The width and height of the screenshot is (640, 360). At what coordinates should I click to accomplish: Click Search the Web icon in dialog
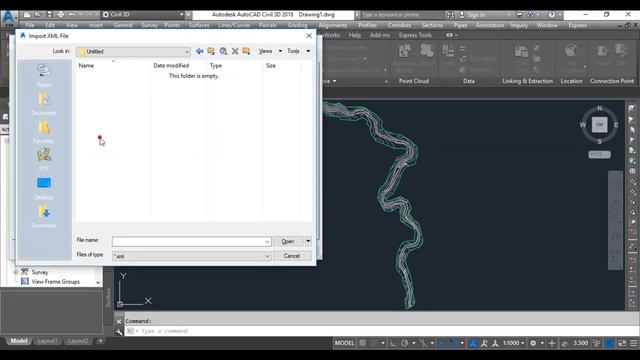(x=223, y=51)
